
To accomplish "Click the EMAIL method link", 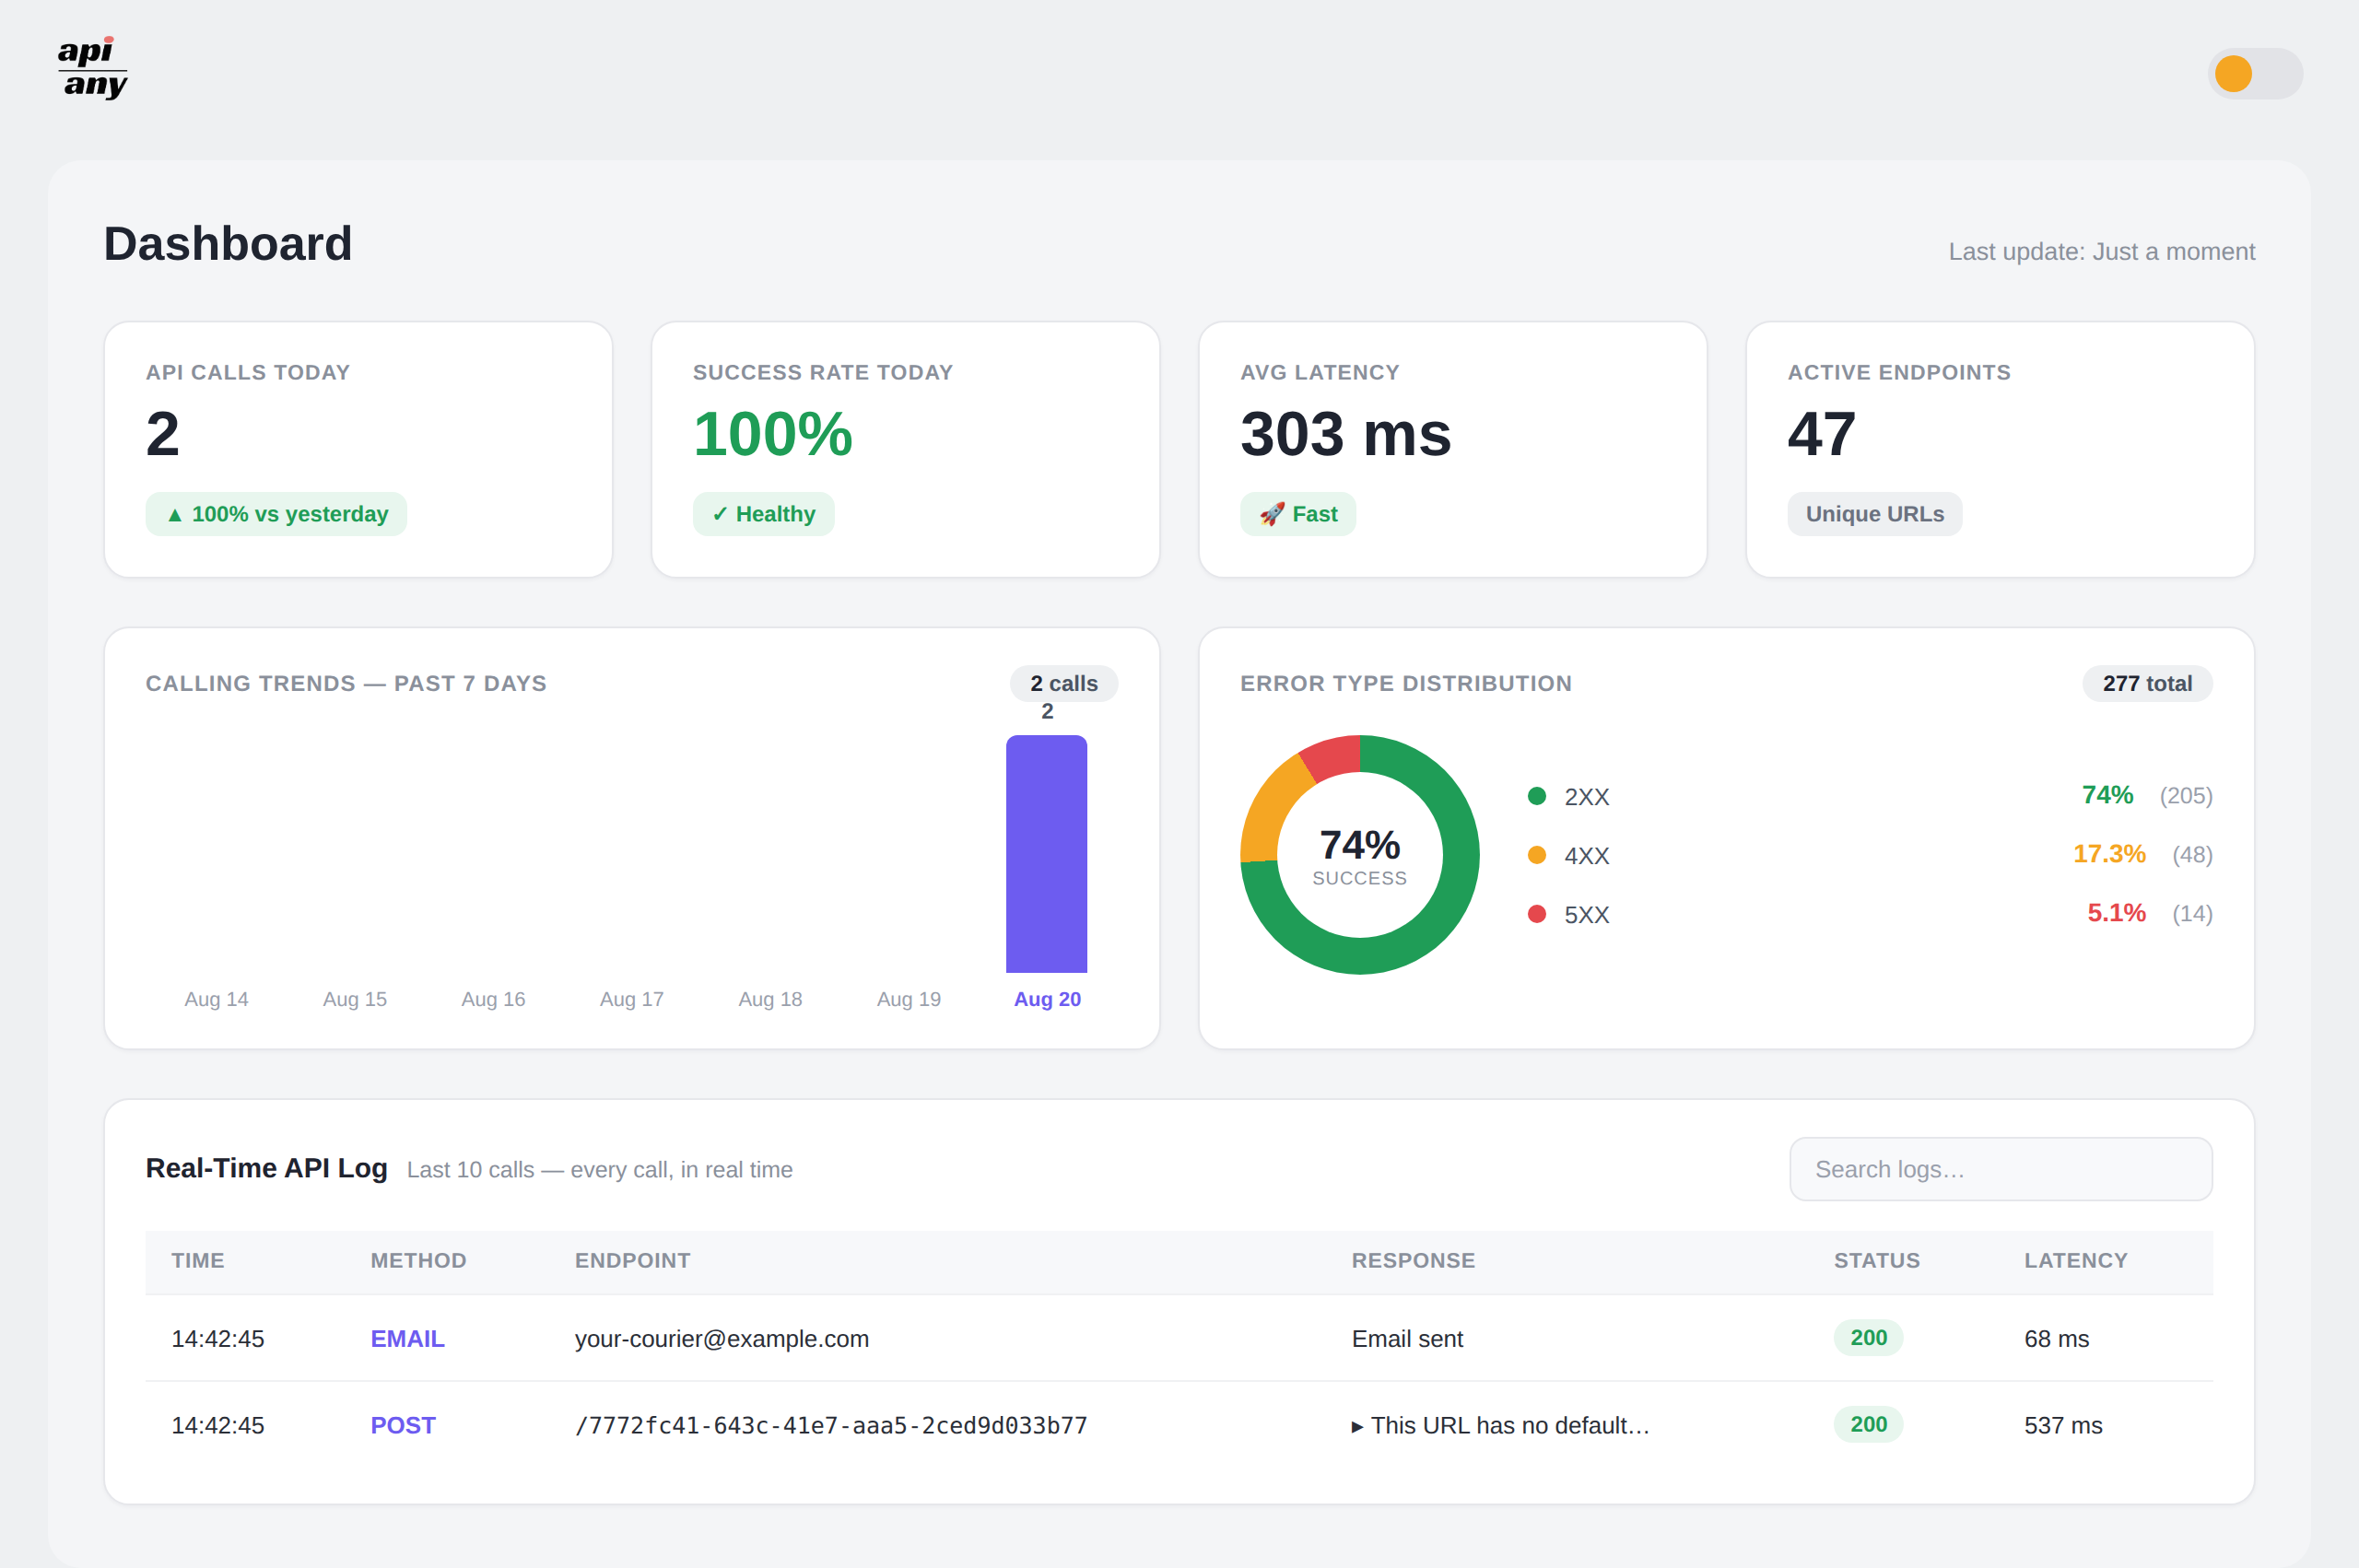I will [x=407, y=1339].
